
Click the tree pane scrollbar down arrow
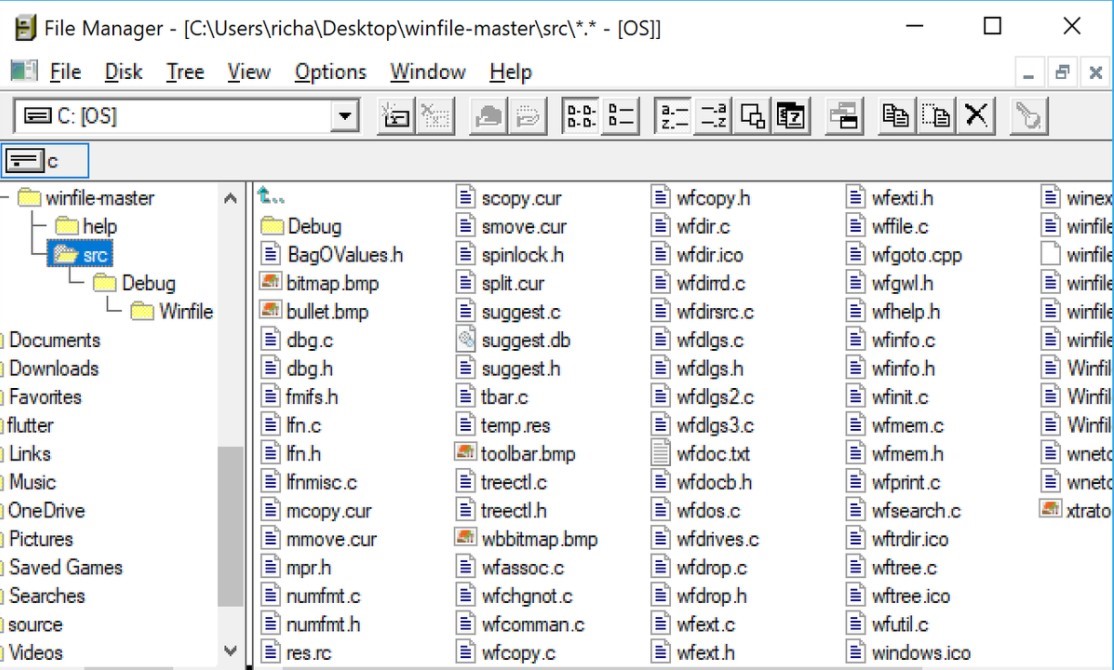click(230, 650)
